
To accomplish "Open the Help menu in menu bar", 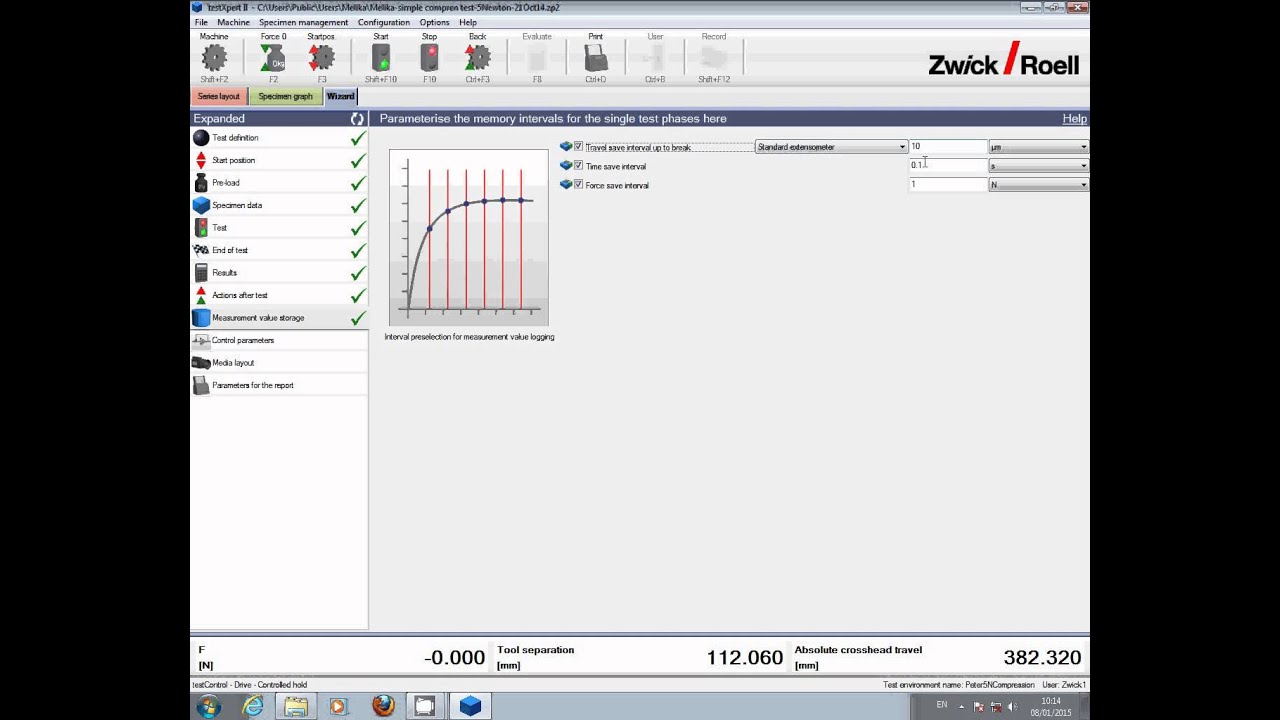I will [x=468, y=22].
